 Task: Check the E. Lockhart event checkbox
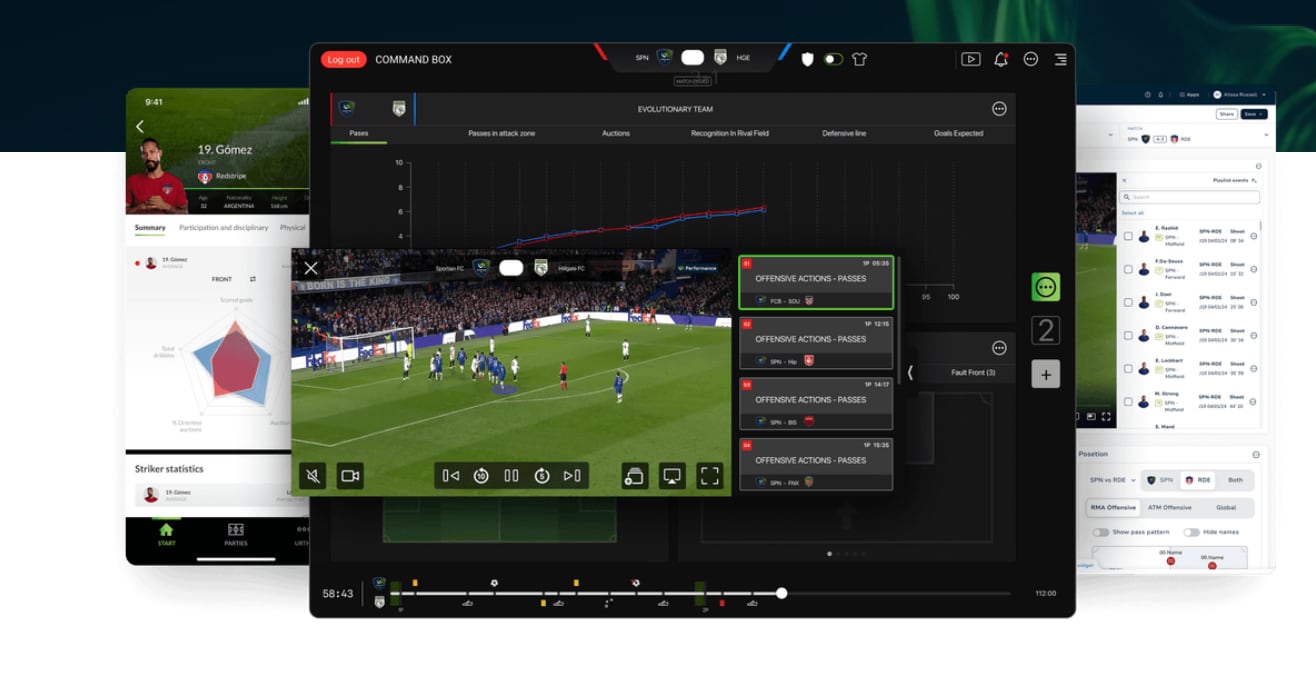tap(1128, 368)
